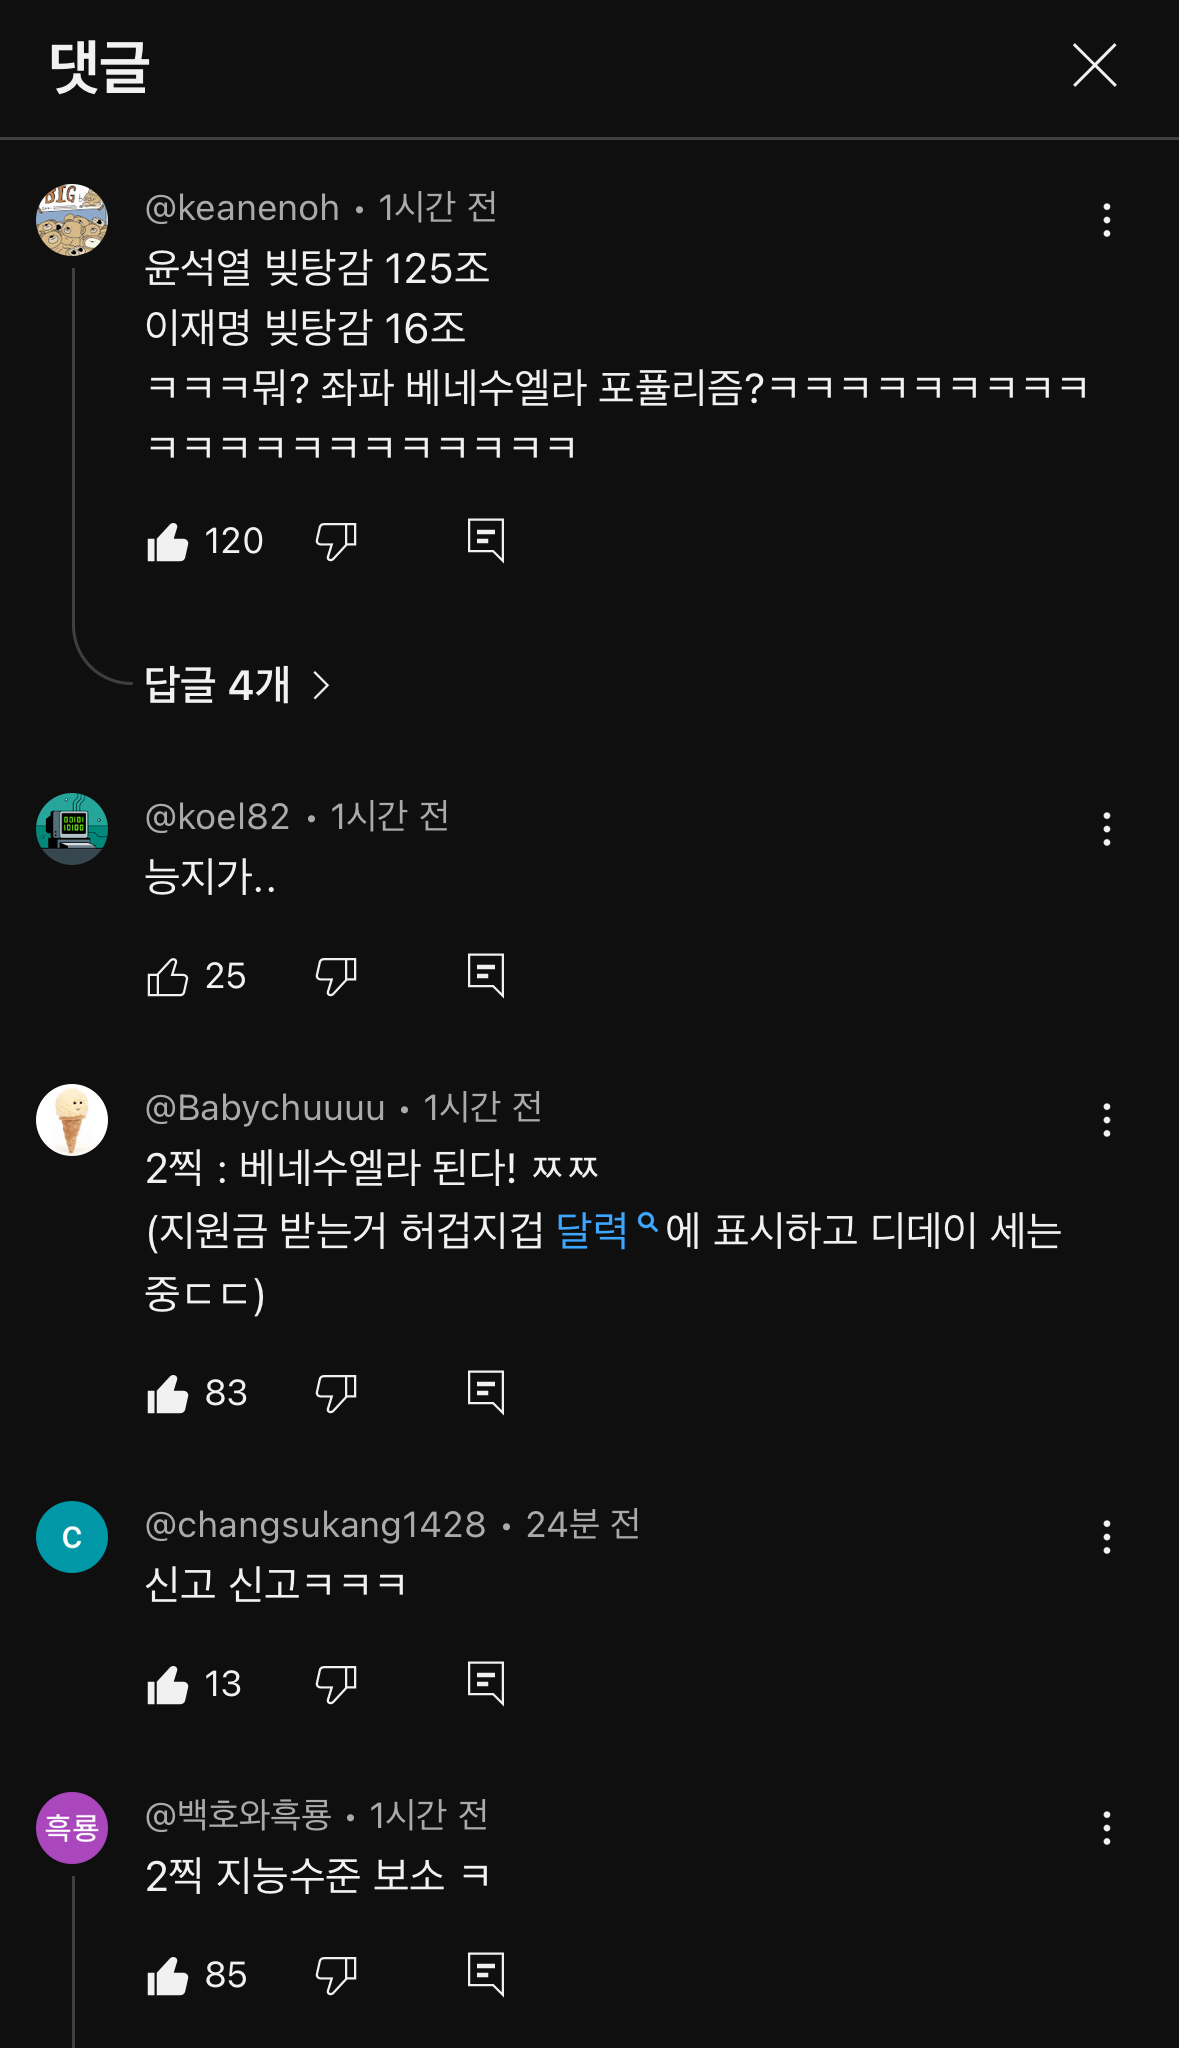
Task: Open options menu for @keanenoh's comment
Action: 1106,220
